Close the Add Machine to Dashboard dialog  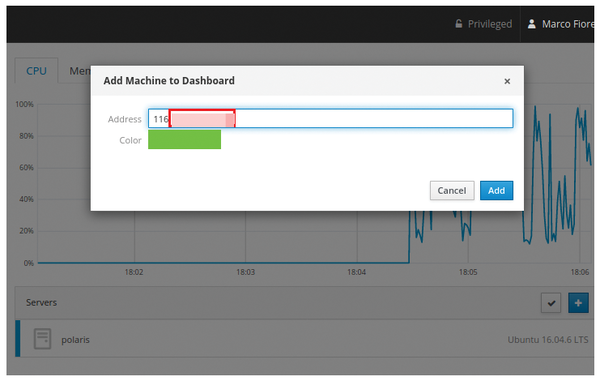point(507,81)
